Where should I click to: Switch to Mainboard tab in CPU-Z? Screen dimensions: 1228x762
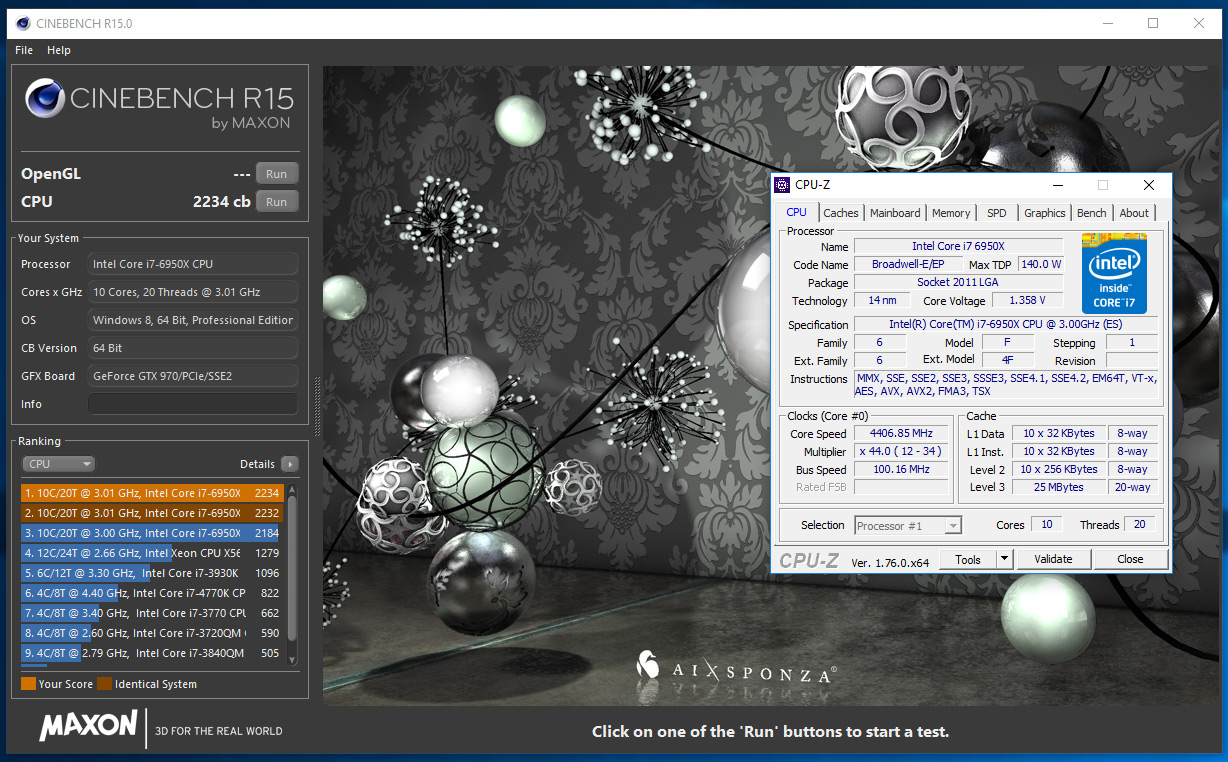click(895, 213)
